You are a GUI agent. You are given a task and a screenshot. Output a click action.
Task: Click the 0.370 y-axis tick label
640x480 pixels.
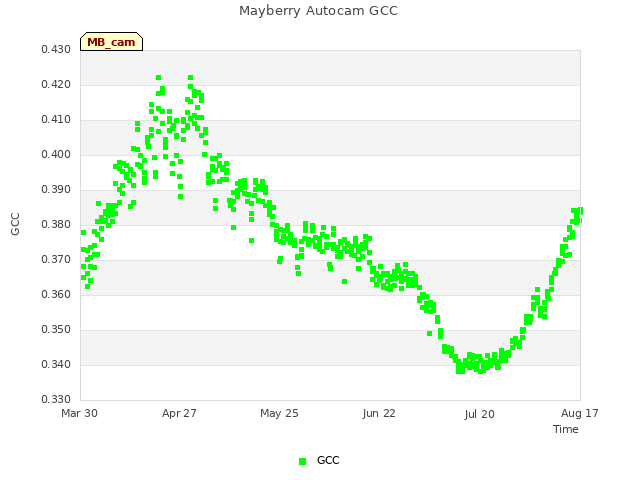coord(56,260)
